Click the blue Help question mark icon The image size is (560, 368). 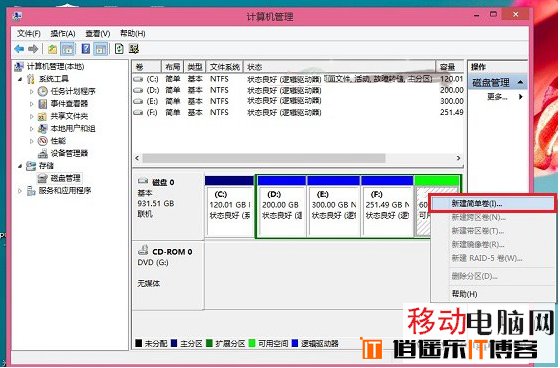86,49
